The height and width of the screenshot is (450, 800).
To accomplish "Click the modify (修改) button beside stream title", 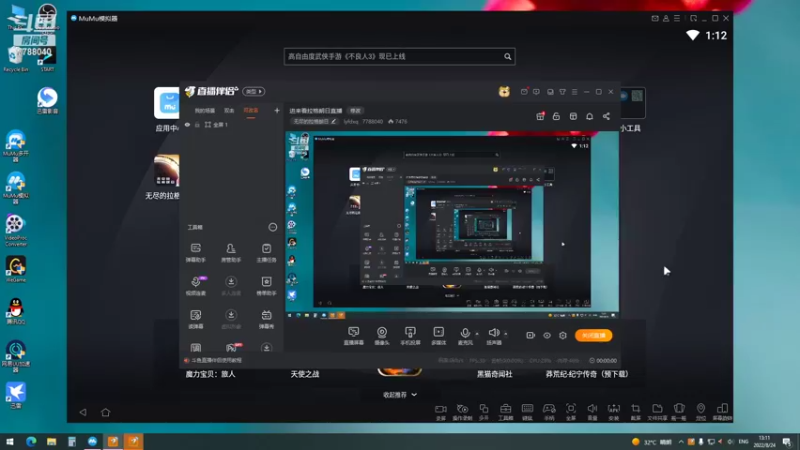I will 355,111.
